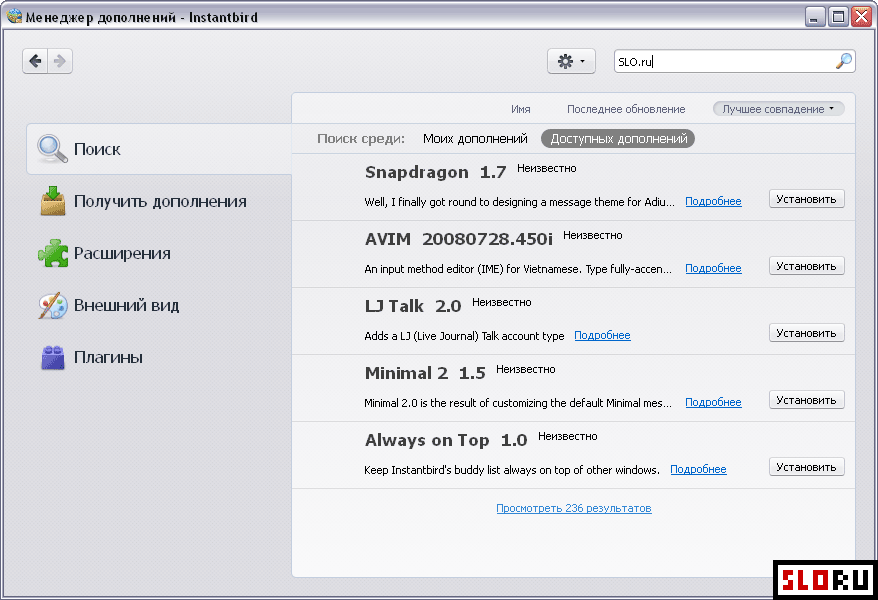
Task: Open the Расширения category
Action: click(159, 253)
